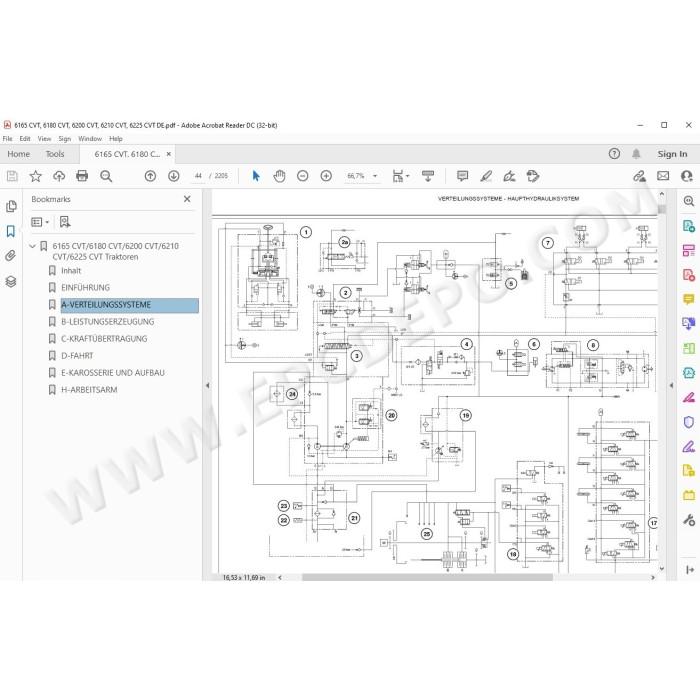The width and height of the screenshot is (700, 700).
Task: Open the find text magnifier
Action: [x=106, y=176]
